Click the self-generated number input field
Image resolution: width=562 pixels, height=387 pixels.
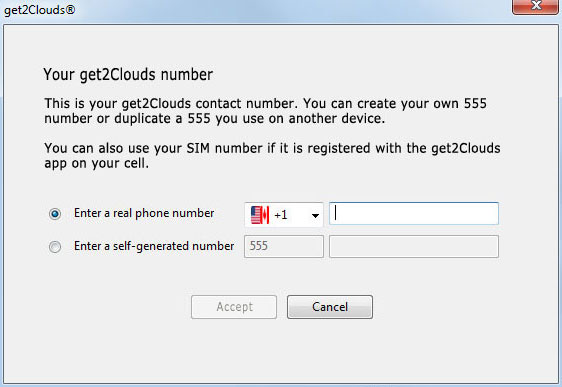pyautogui.click(x=414, y=246)
